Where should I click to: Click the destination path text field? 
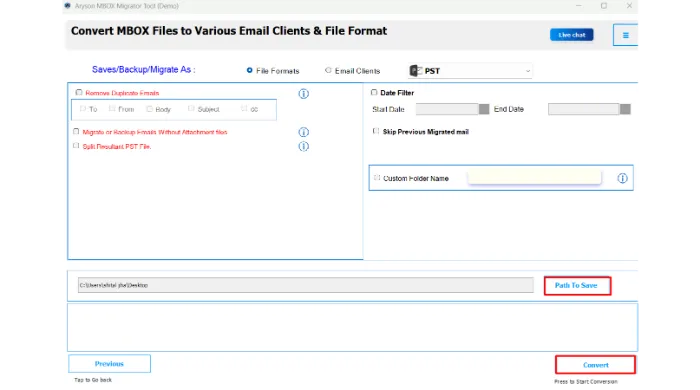[x=306, y=285]
